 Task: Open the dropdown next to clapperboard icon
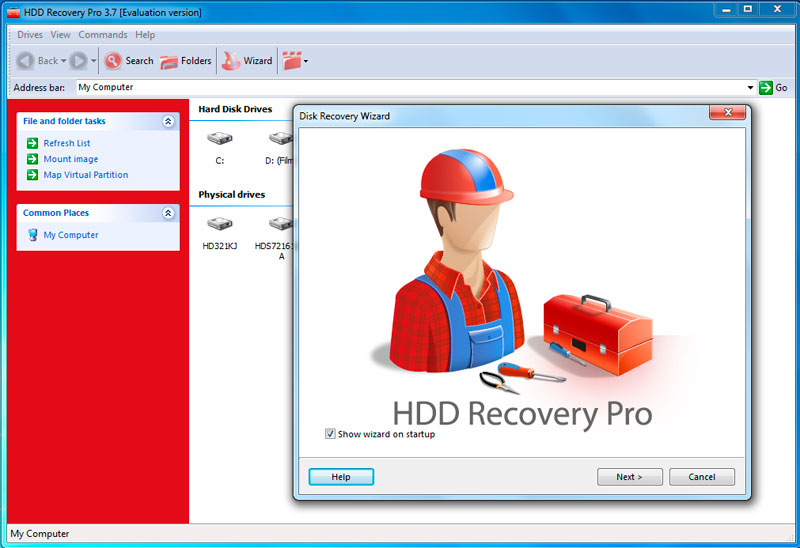306,61
